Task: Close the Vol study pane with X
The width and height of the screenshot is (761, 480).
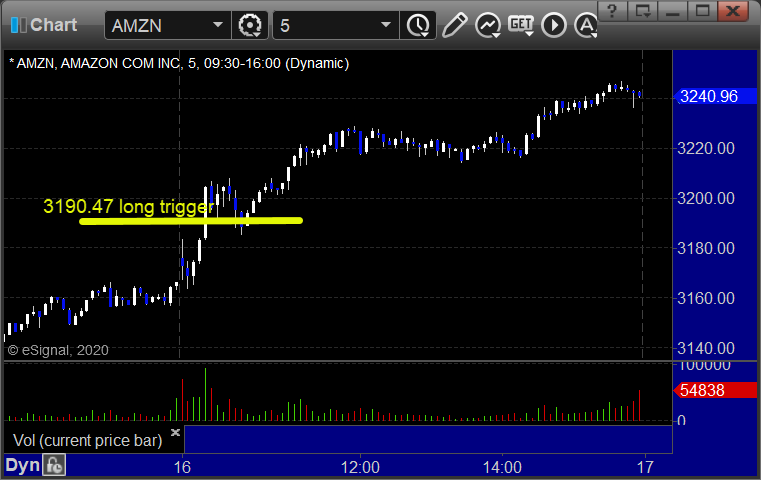Action: (x=175, y=432)
